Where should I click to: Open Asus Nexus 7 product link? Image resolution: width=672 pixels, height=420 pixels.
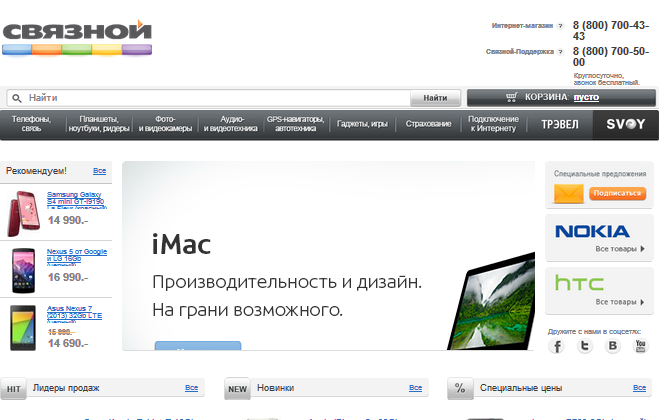75,315
